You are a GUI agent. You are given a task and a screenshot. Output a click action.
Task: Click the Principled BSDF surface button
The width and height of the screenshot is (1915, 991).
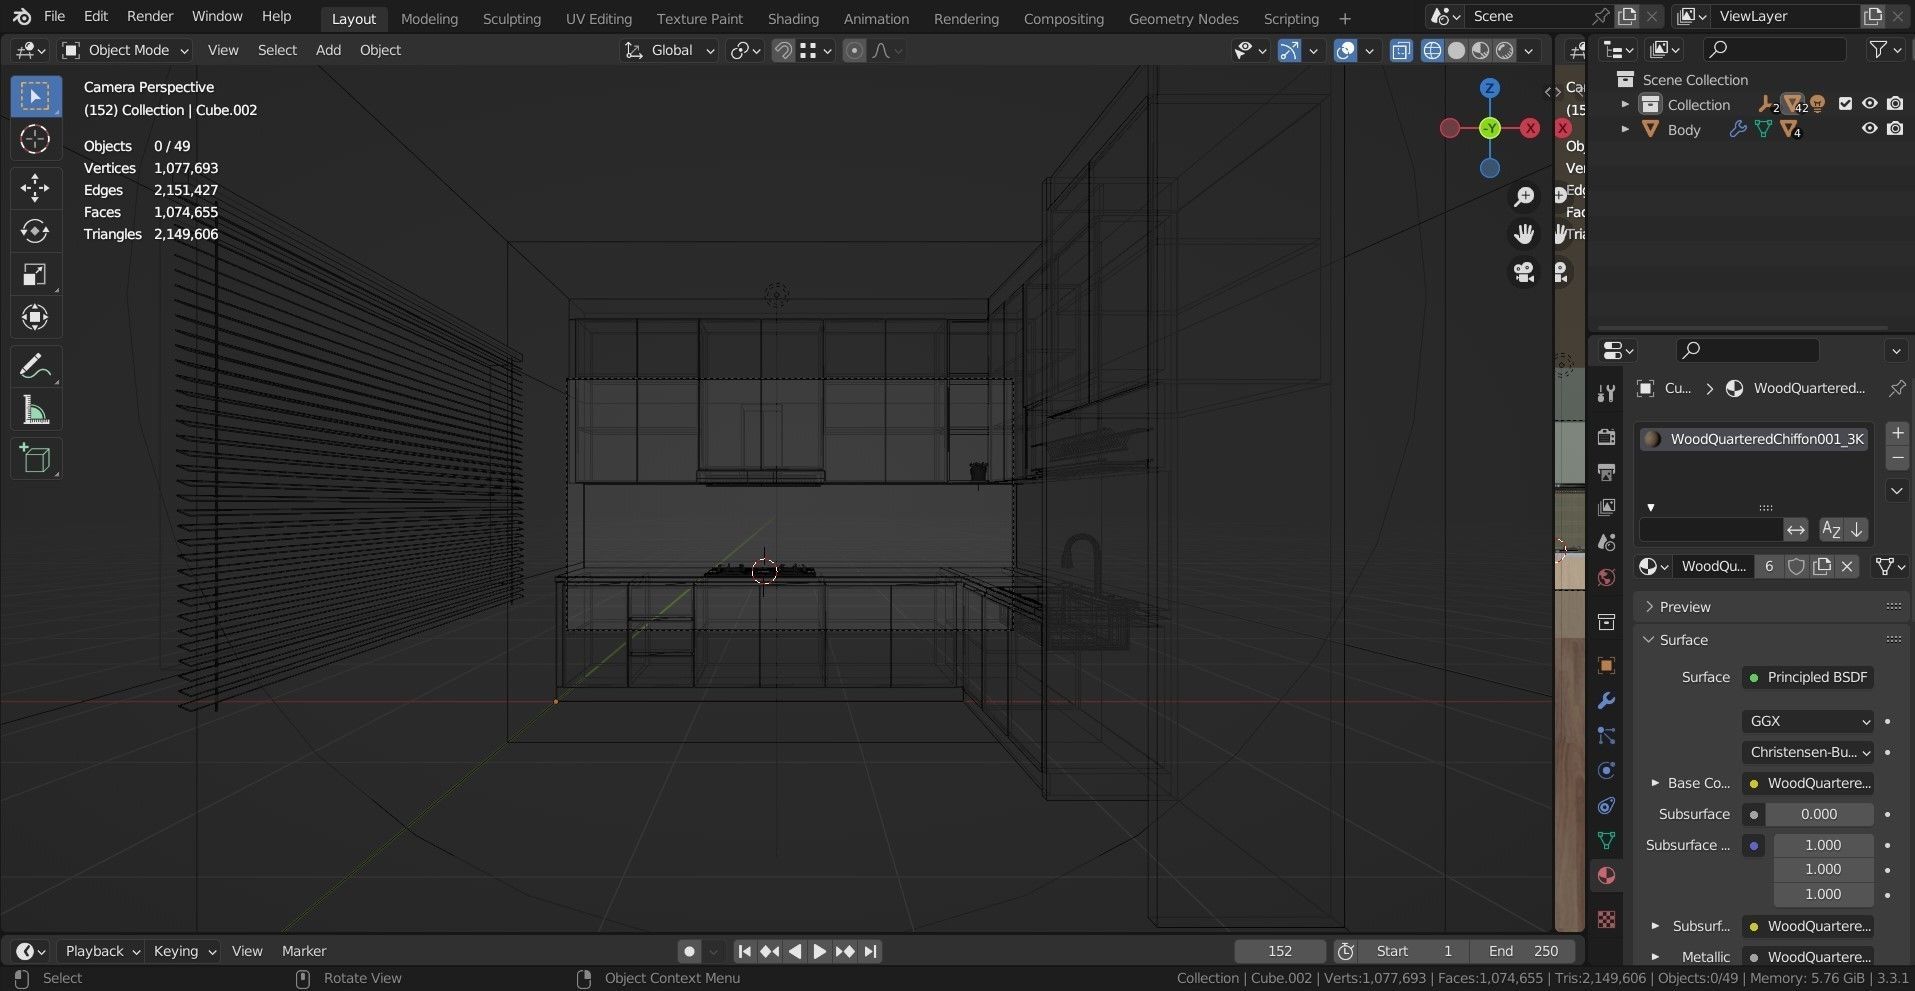point(1808,677)
